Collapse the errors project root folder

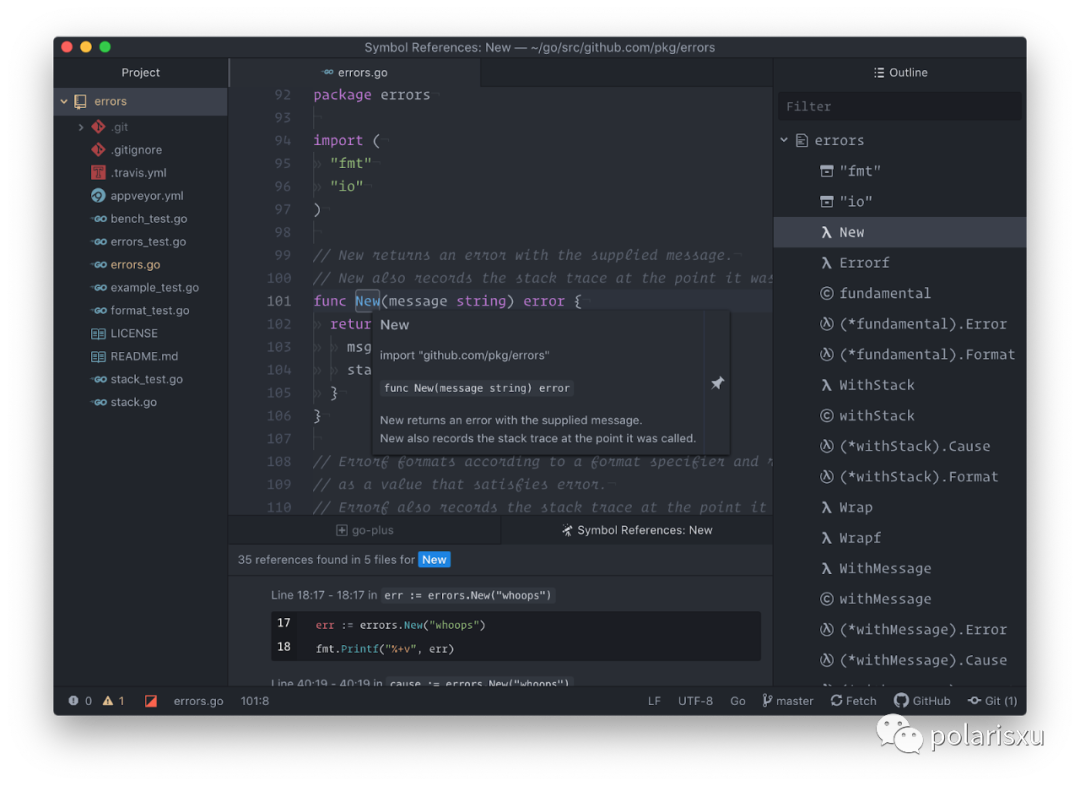tap(64, 101)
